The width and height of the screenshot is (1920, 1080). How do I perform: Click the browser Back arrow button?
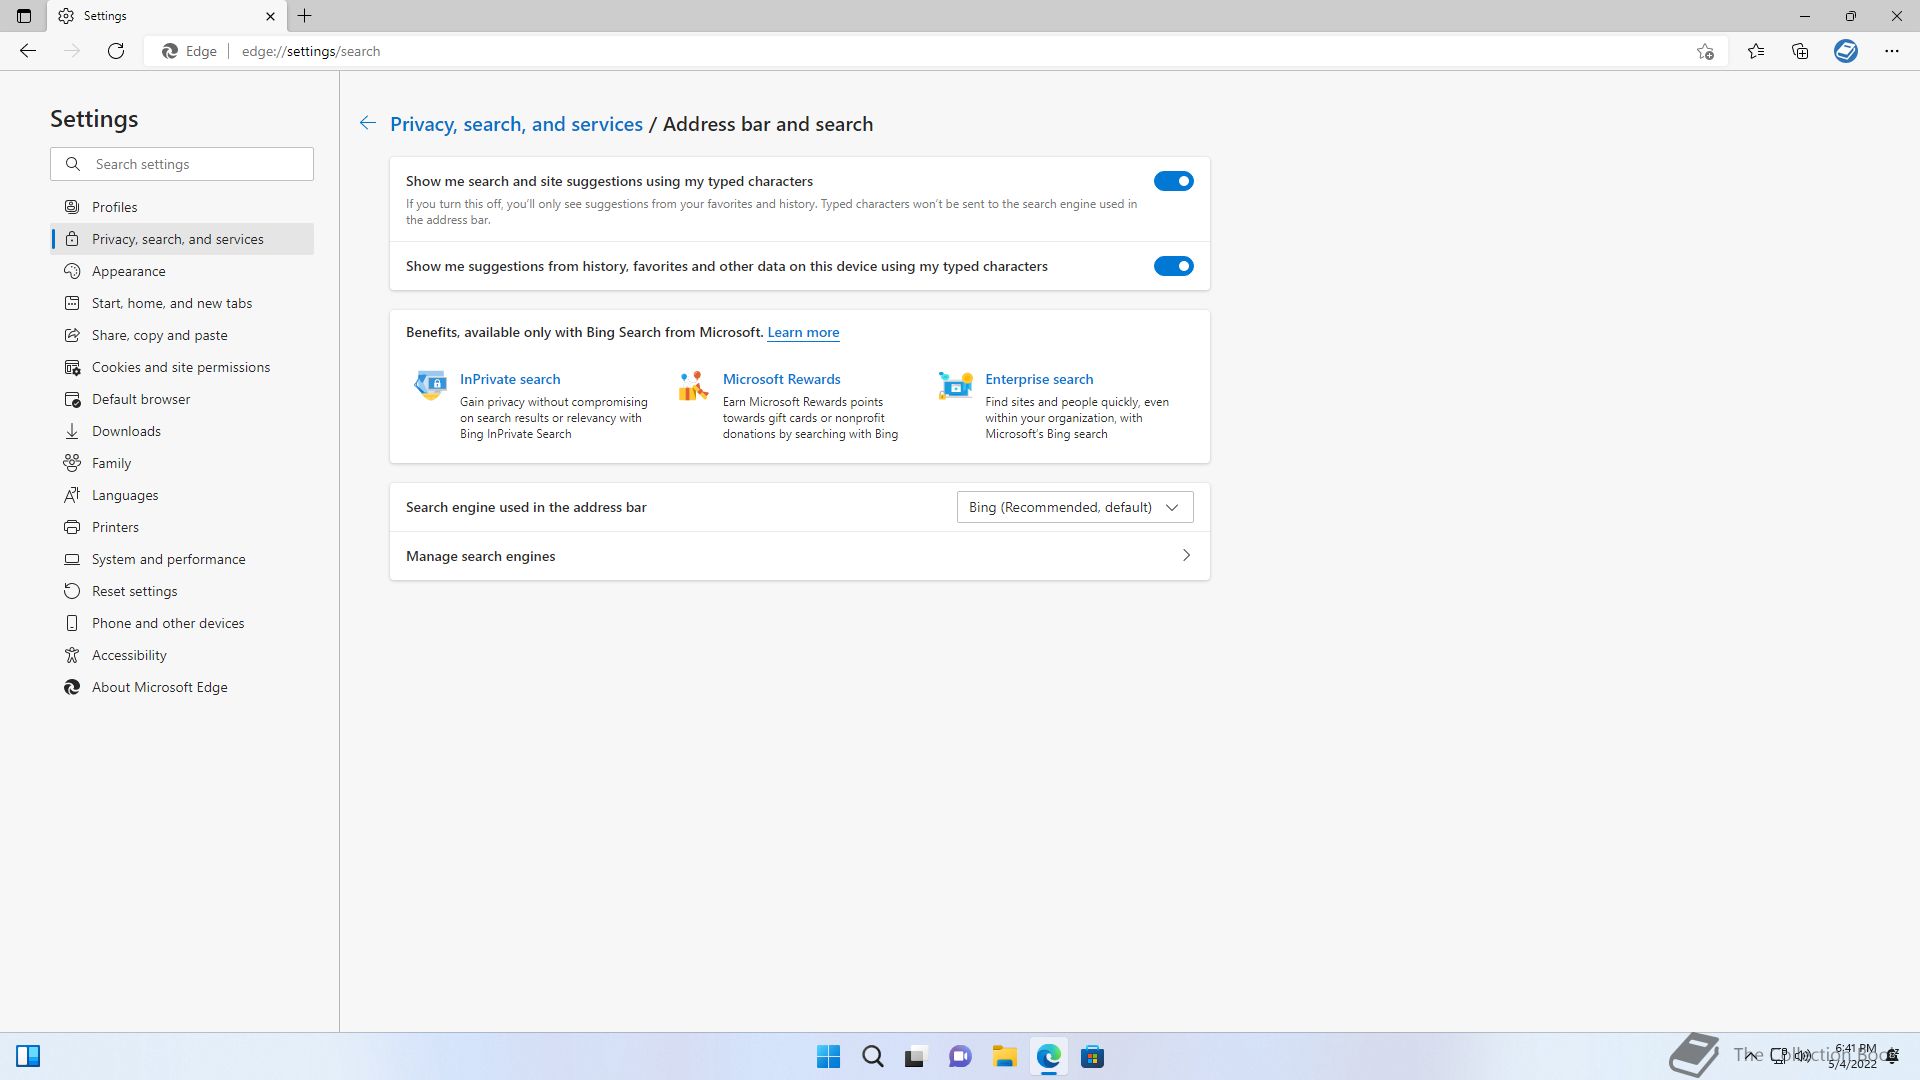pyautogui.click(x=28, y=51)
